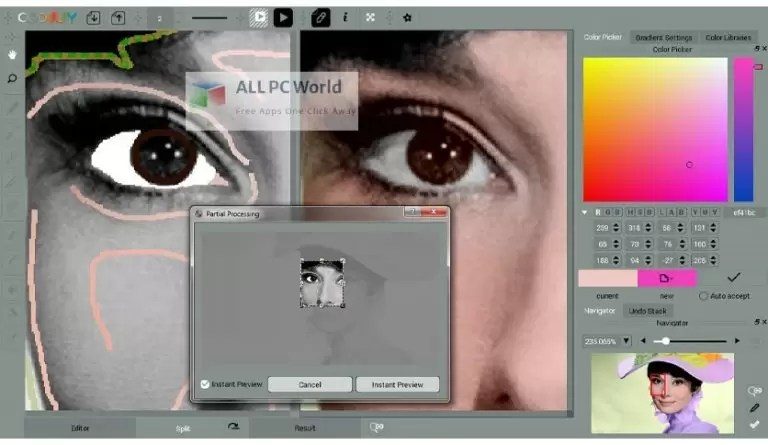Click the import image icon with down arrow

[x=93, y=18]
